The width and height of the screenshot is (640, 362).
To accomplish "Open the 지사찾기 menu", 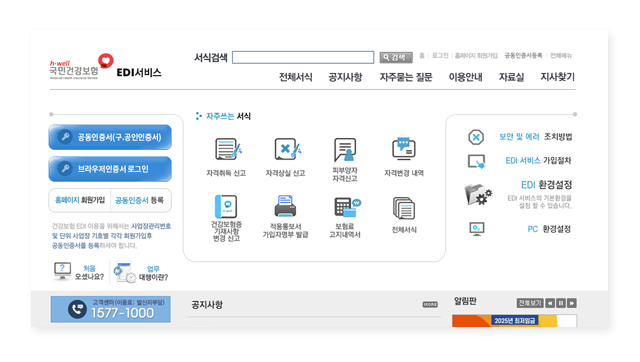I will point(557,77).
